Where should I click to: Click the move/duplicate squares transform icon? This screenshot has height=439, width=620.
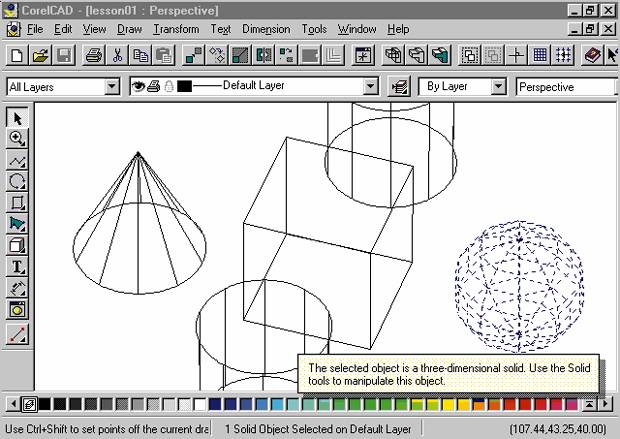coord(193,55)
